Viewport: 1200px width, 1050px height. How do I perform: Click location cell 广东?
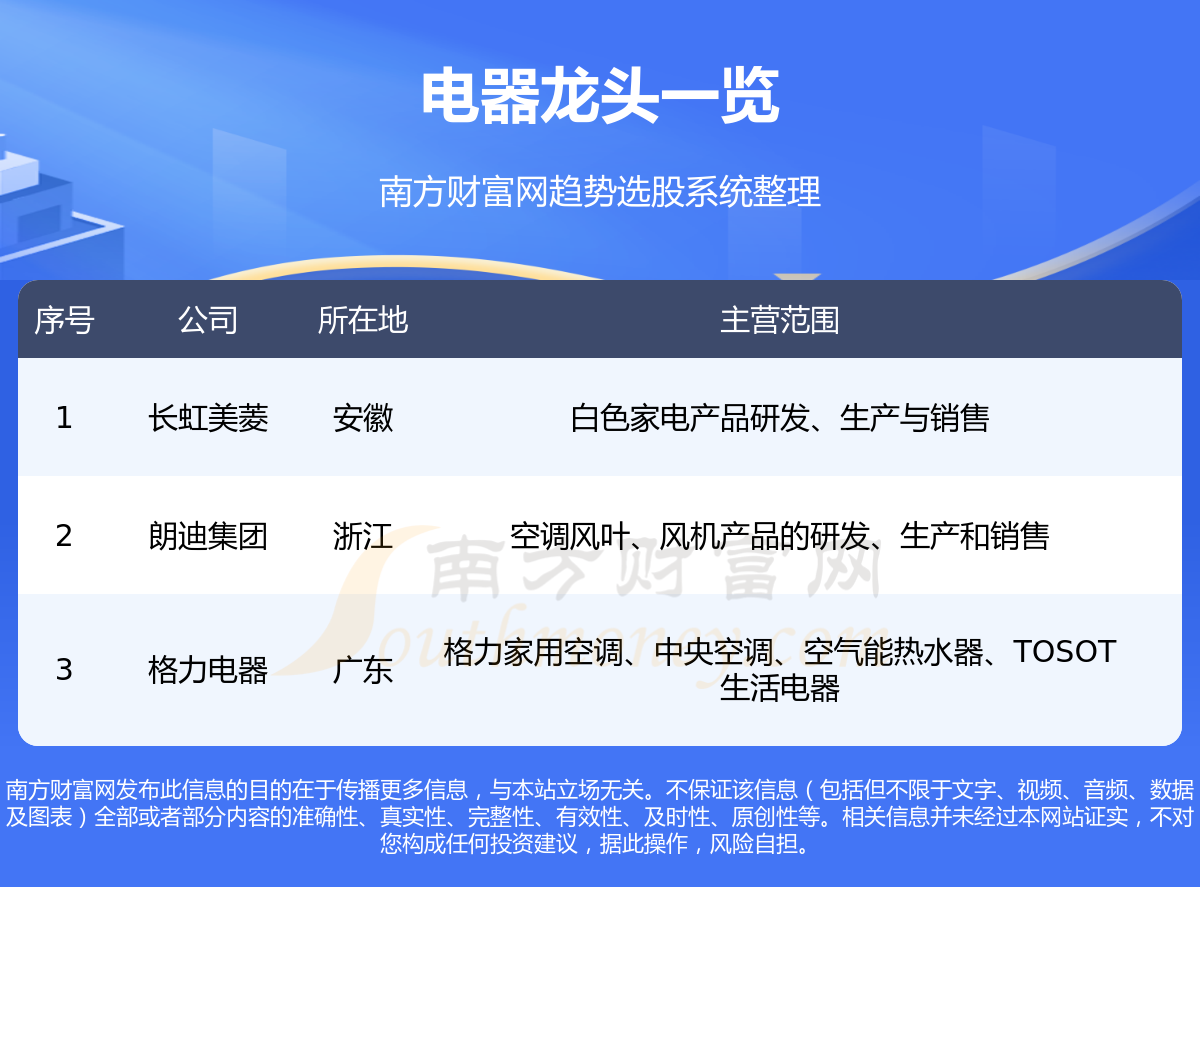[x=363, y=669]
